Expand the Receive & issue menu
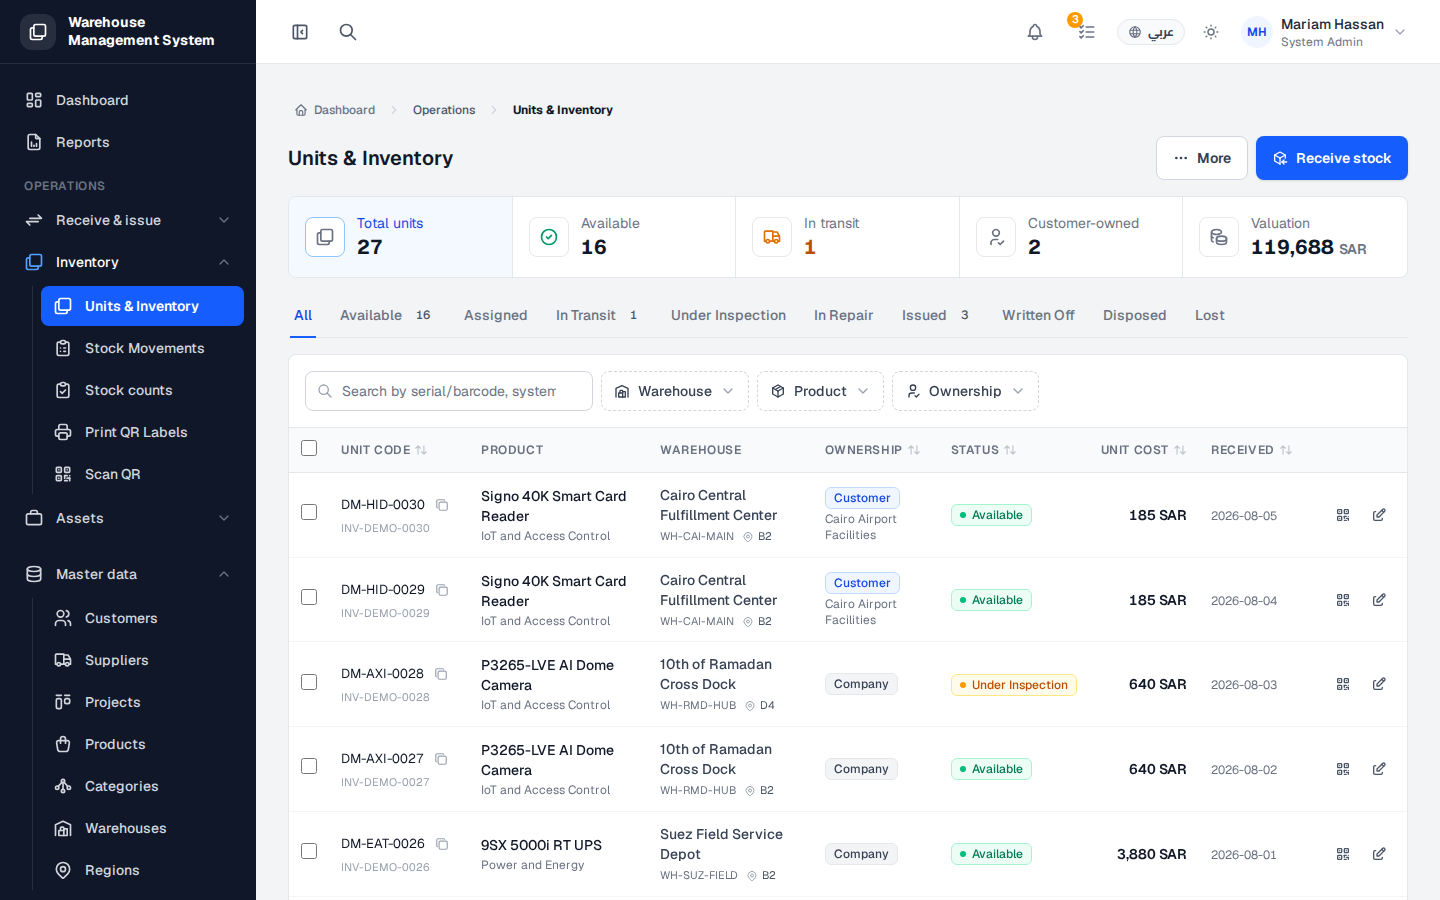Image resolution: width=1440 pixels, height=900 pixels. [128, 220]
